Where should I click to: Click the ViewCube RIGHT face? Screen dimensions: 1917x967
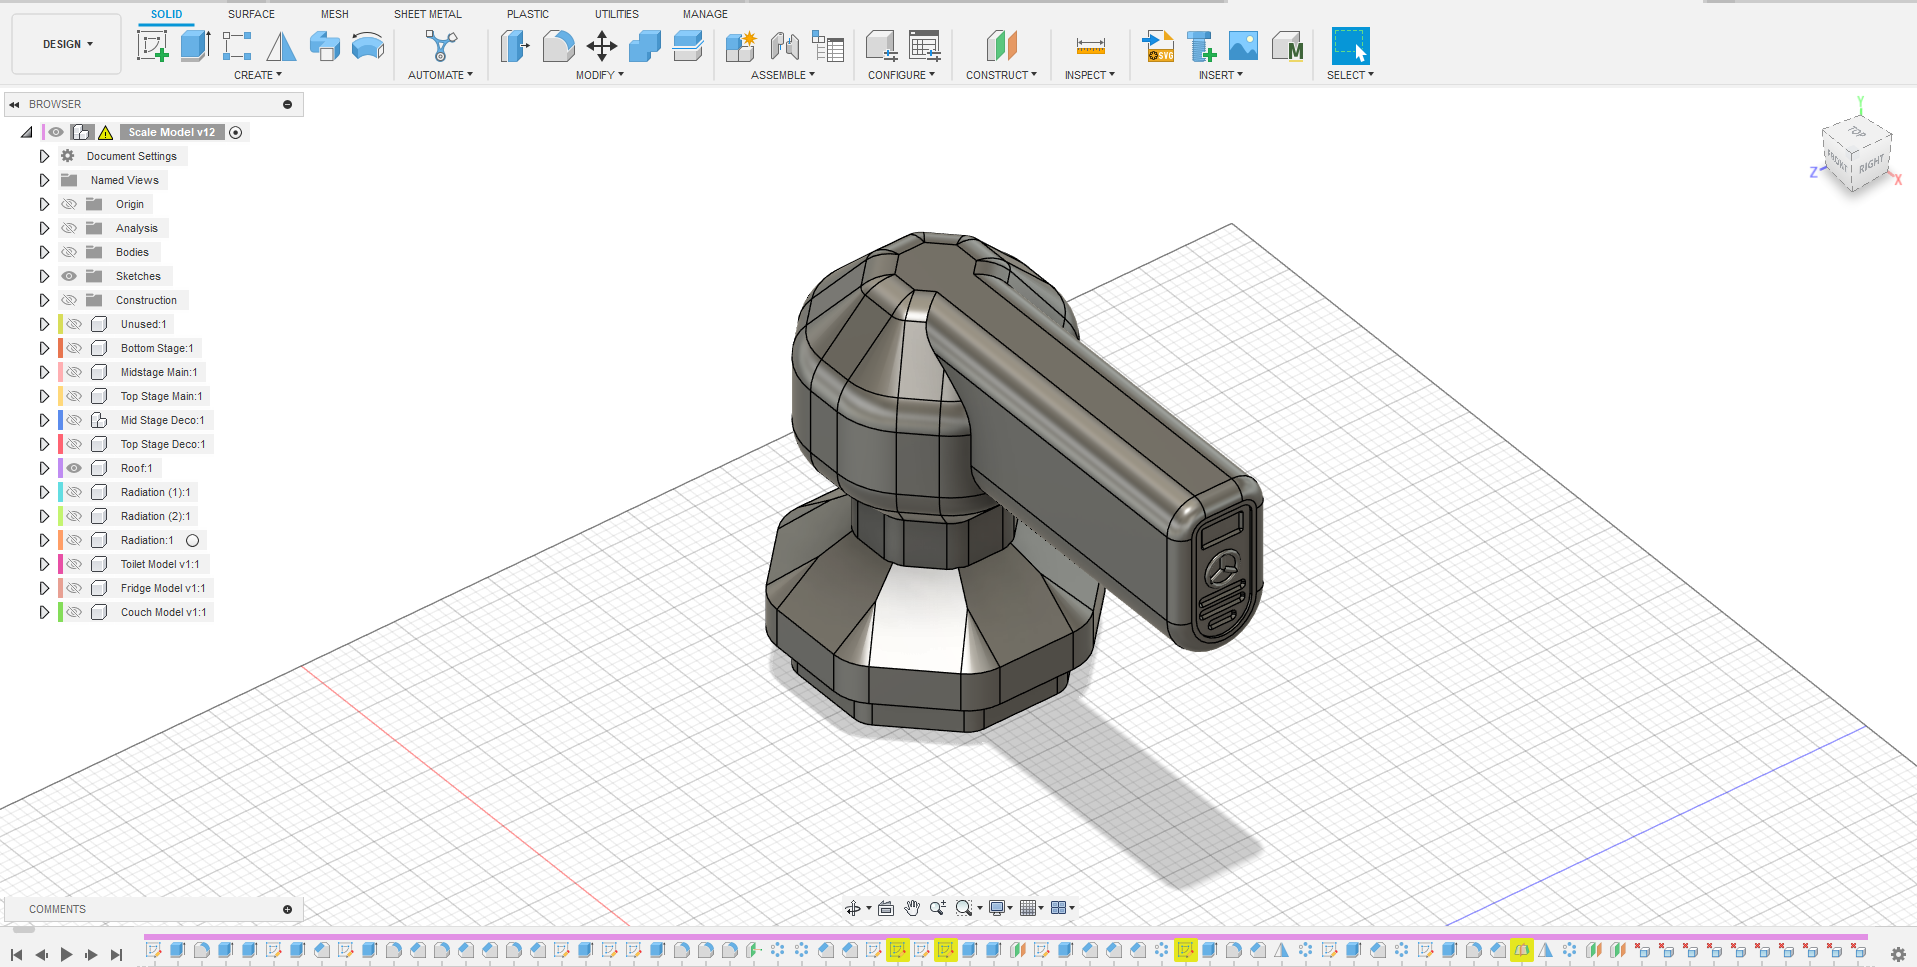[x=1871, y=163]
